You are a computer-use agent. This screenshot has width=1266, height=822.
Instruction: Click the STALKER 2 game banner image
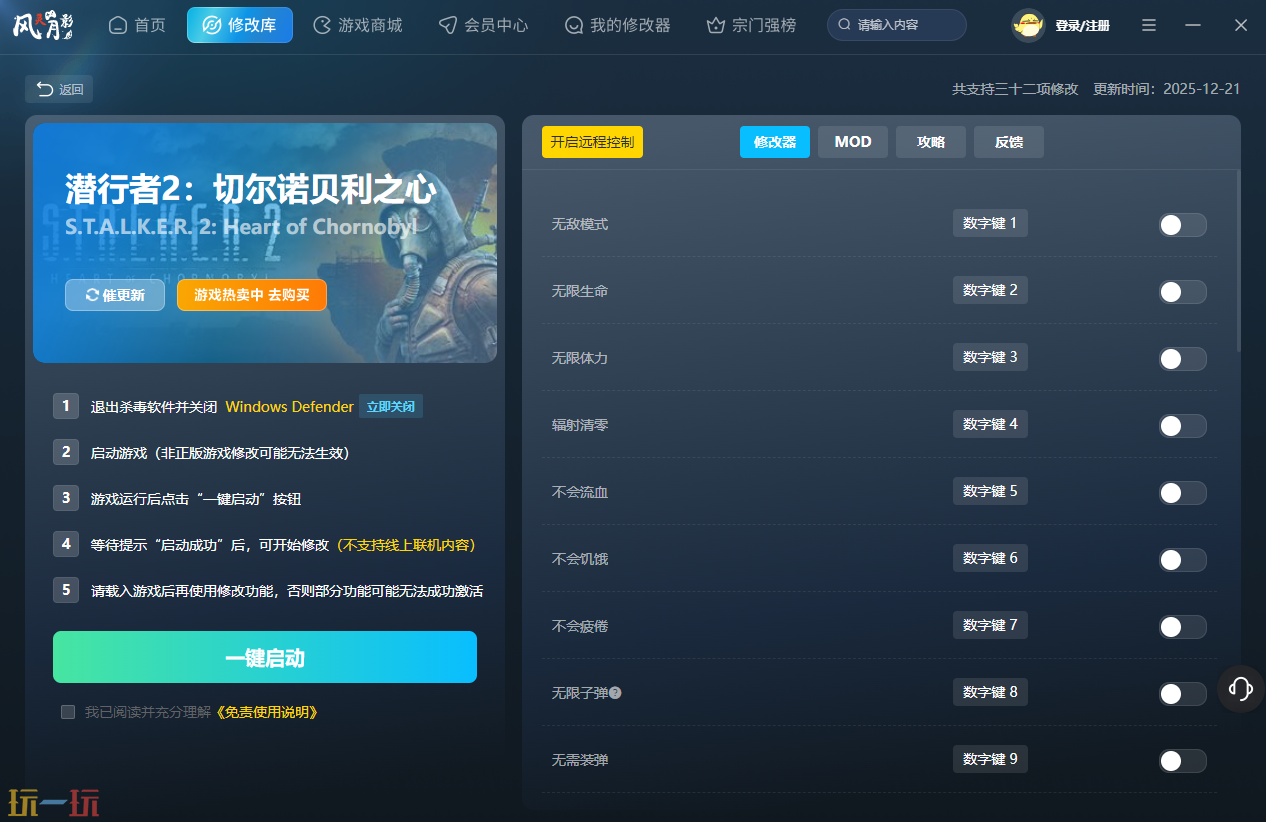tap(265, 243)
